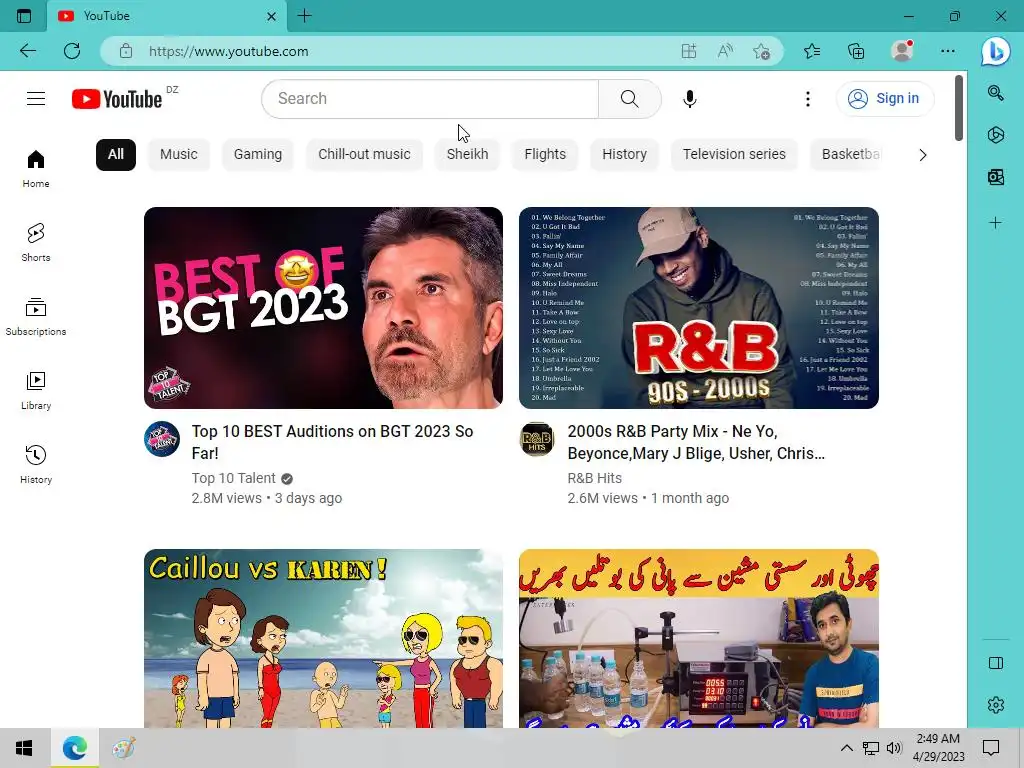Select the Flights filter chip
Image resolution: width=1024 pixels, height=768 pixels.
[x=545, y=155]
